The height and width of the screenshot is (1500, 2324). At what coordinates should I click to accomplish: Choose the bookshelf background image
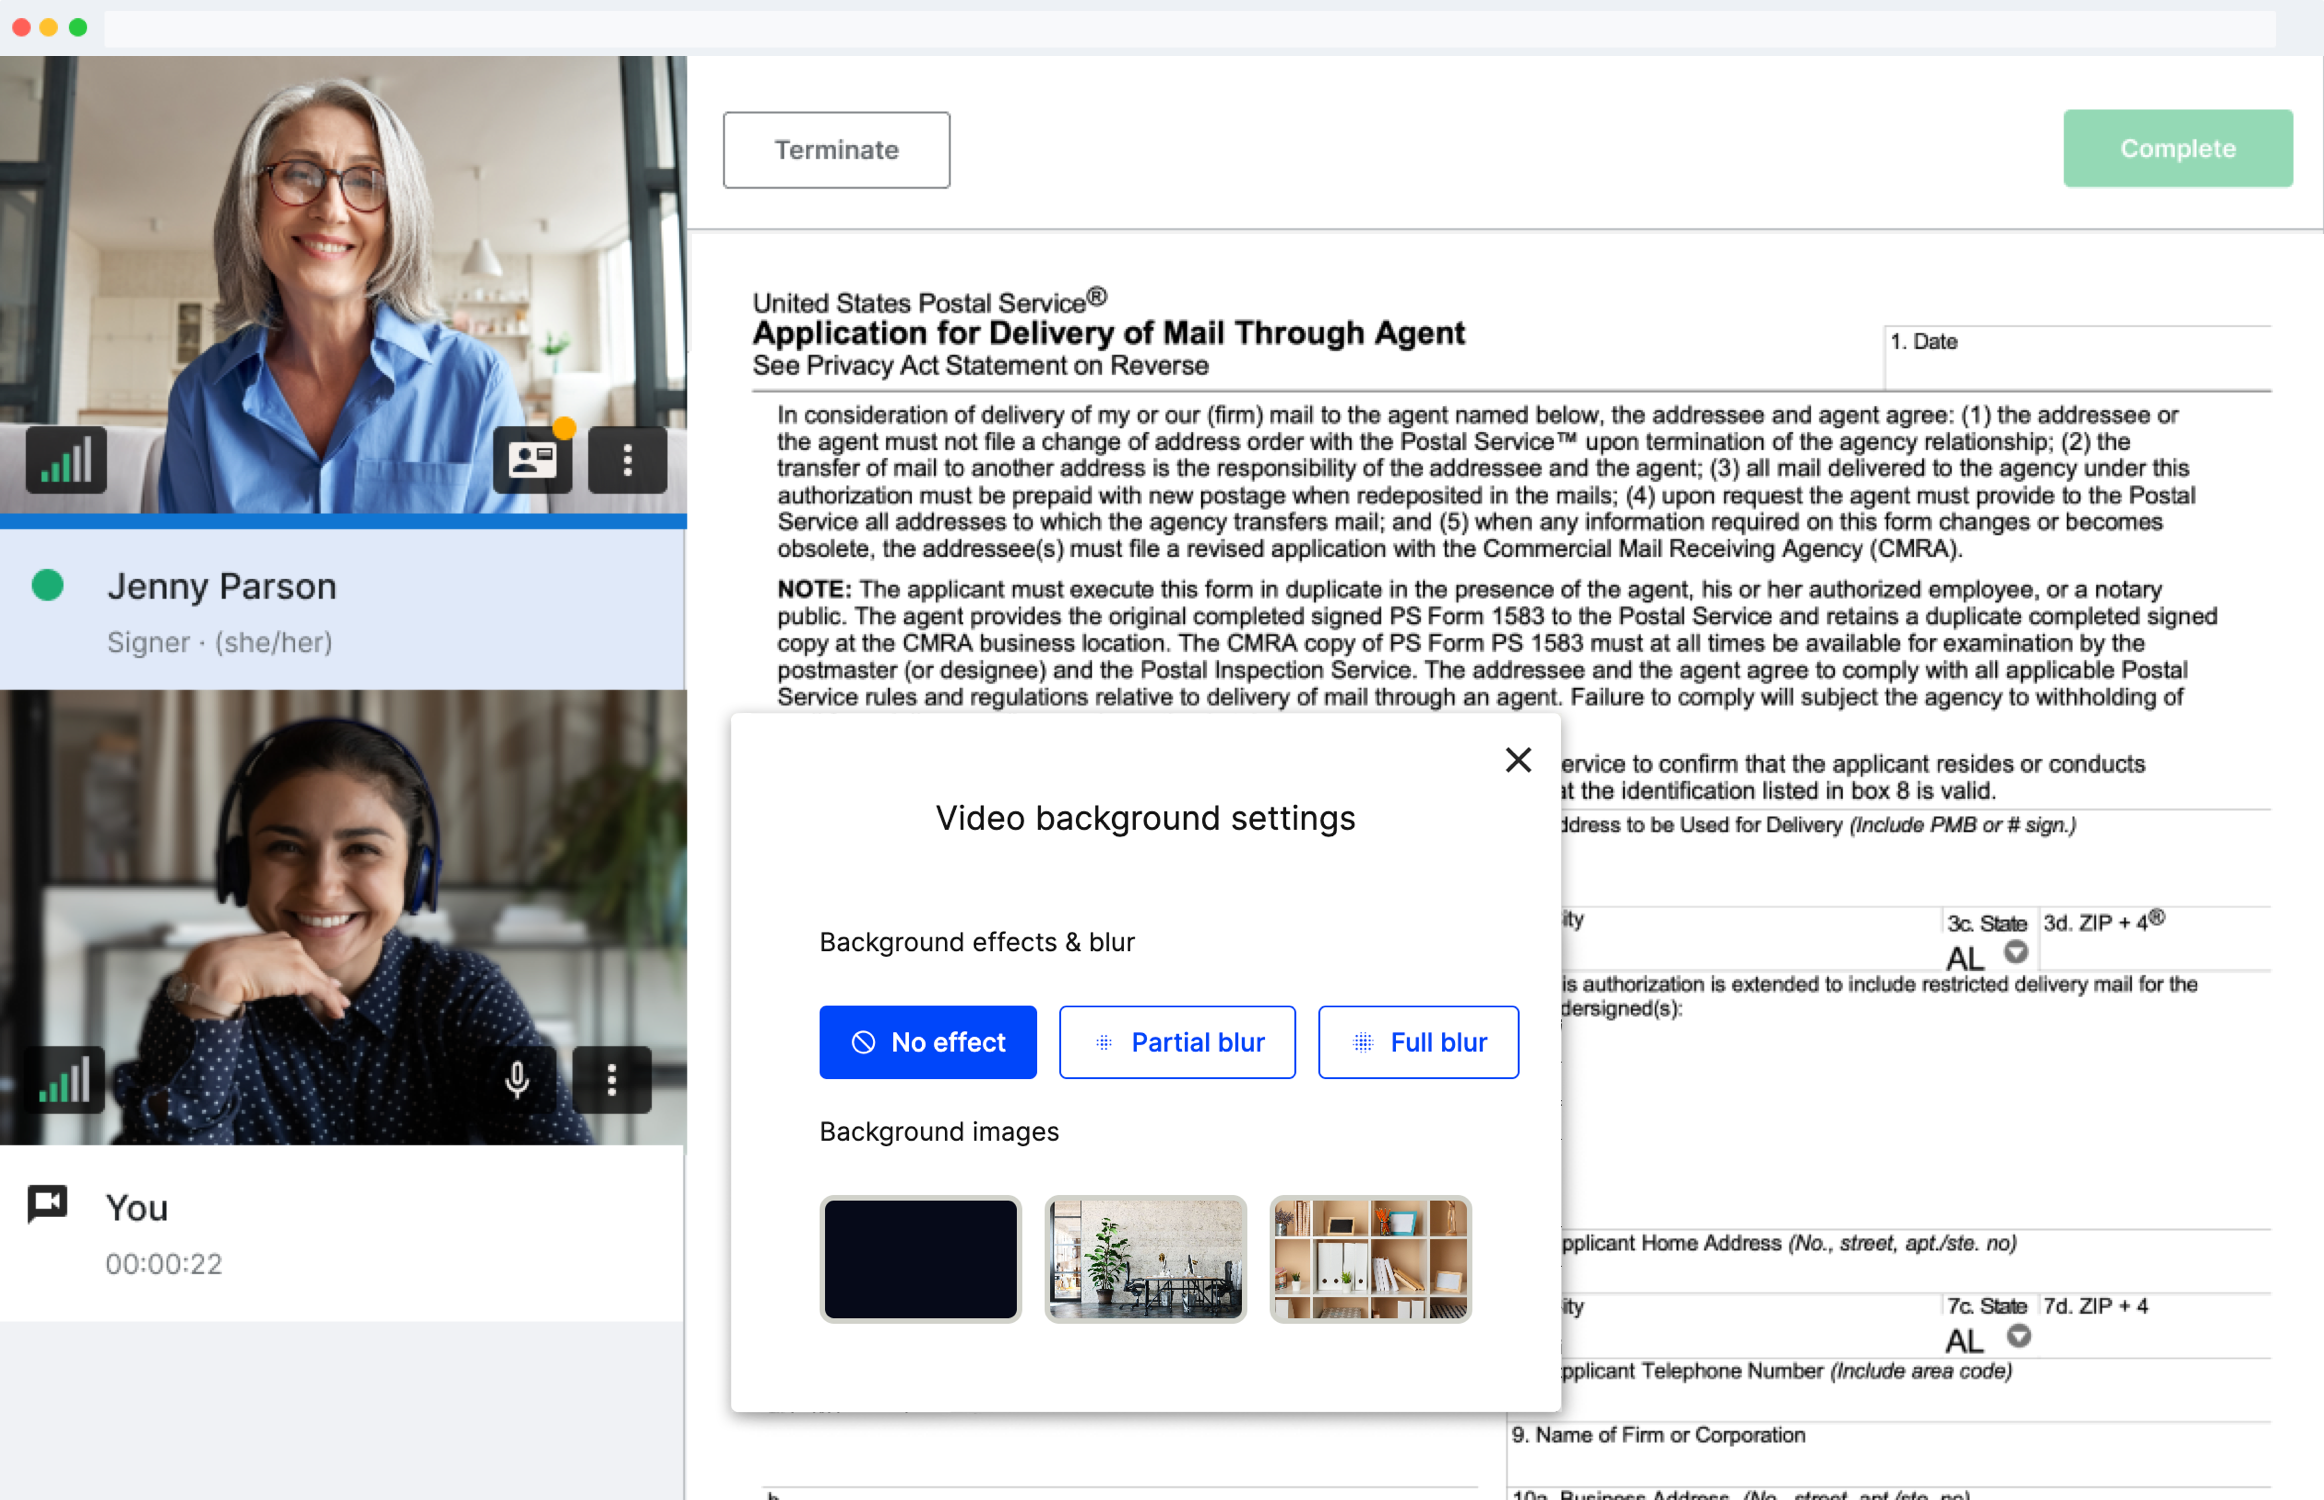(x=1369, y=1259)
